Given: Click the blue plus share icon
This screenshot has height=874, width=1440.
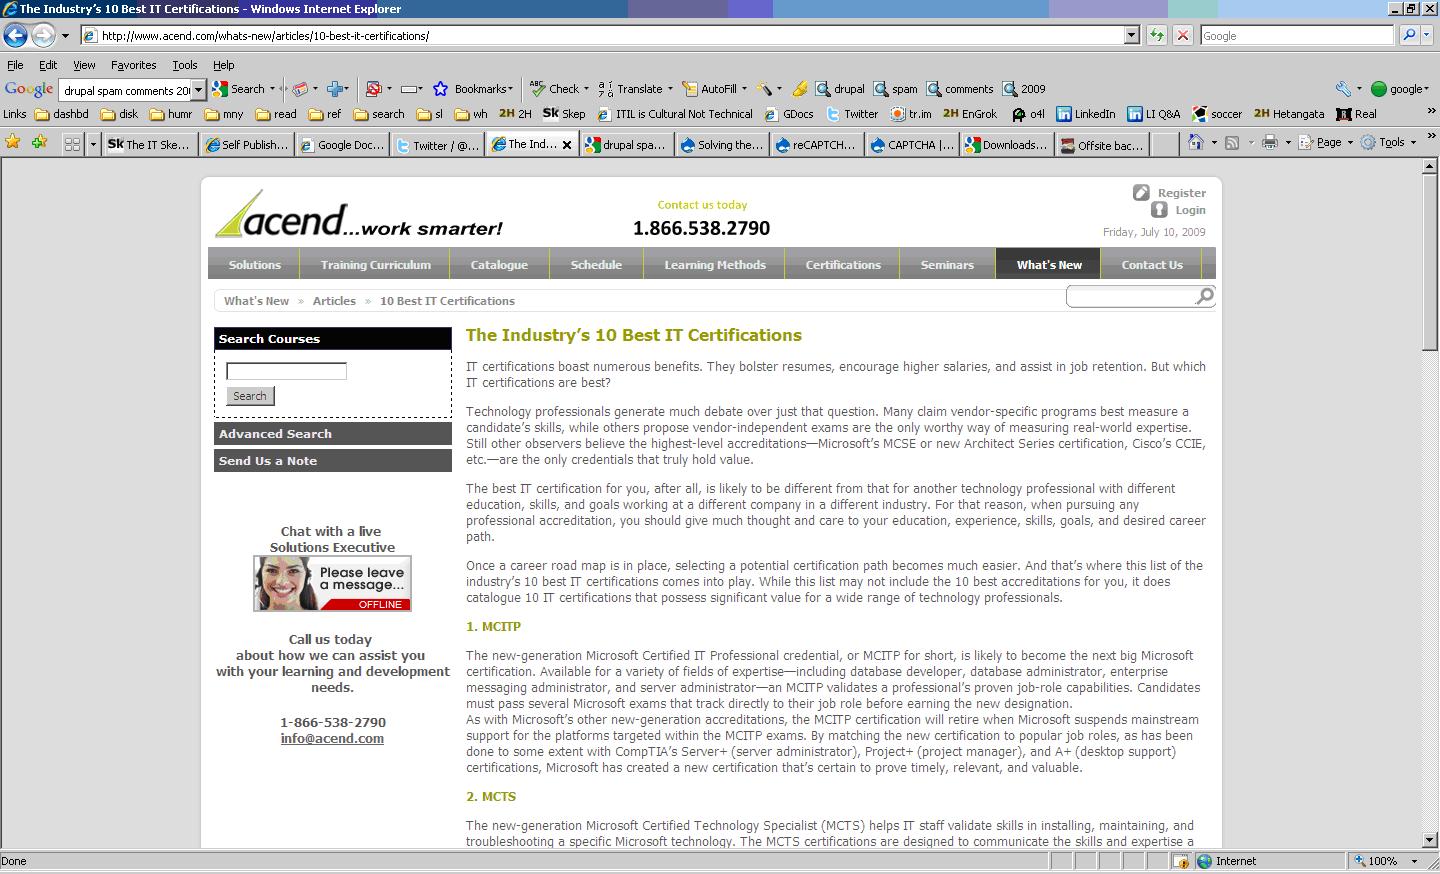Looking at the screenshot, I should click(336, 89).
